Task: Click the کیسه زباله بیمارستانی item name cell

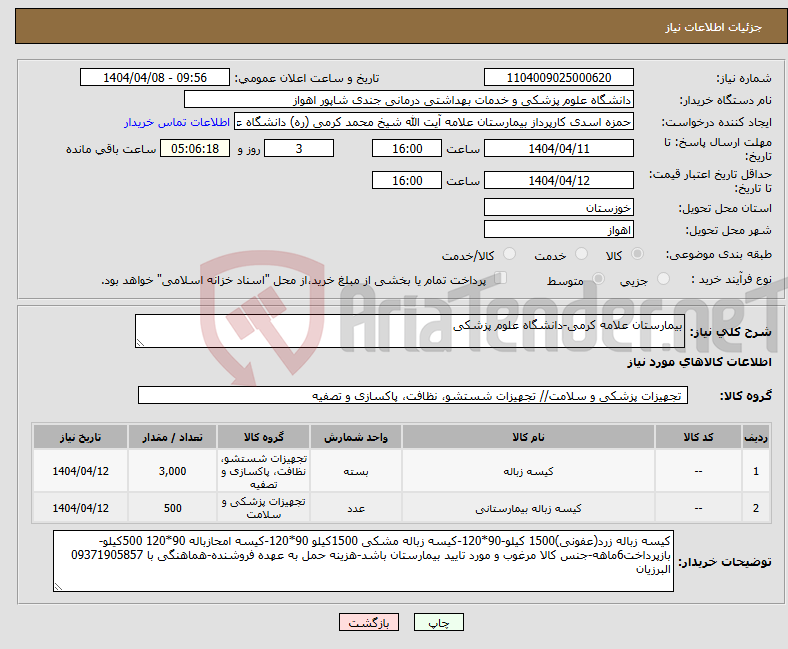Action: coord(528,508)
